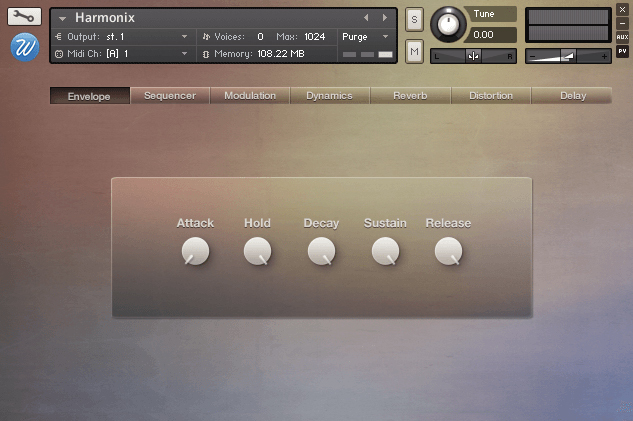
Task: Click the Release knob
Action: [449, 251]
